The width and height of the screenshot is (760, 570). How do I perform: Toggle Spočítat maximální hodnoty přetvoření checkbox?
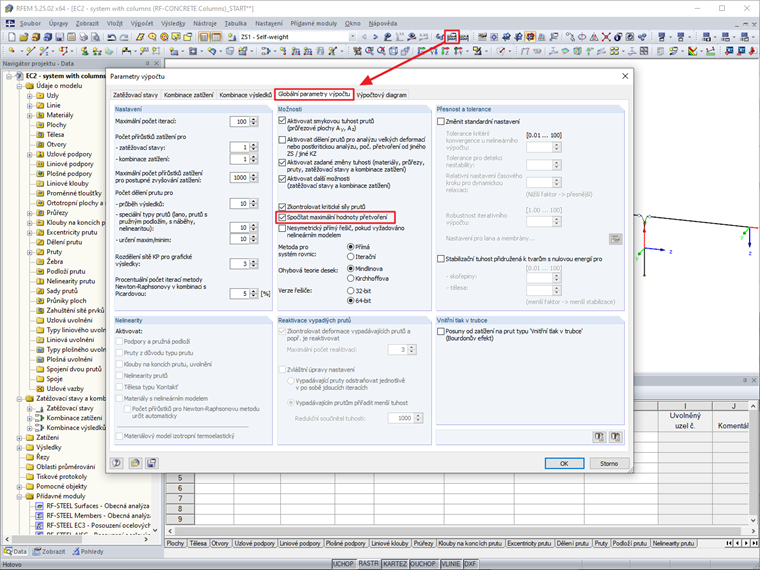(282, 217)
